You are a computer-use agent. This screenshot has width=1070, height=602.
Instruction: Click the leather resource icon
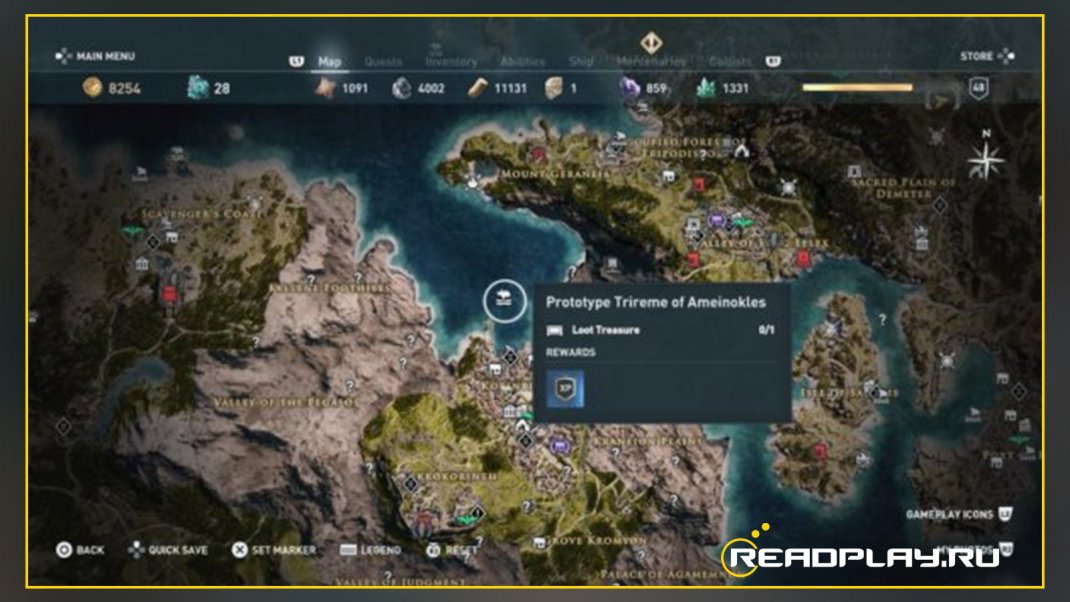326,87
